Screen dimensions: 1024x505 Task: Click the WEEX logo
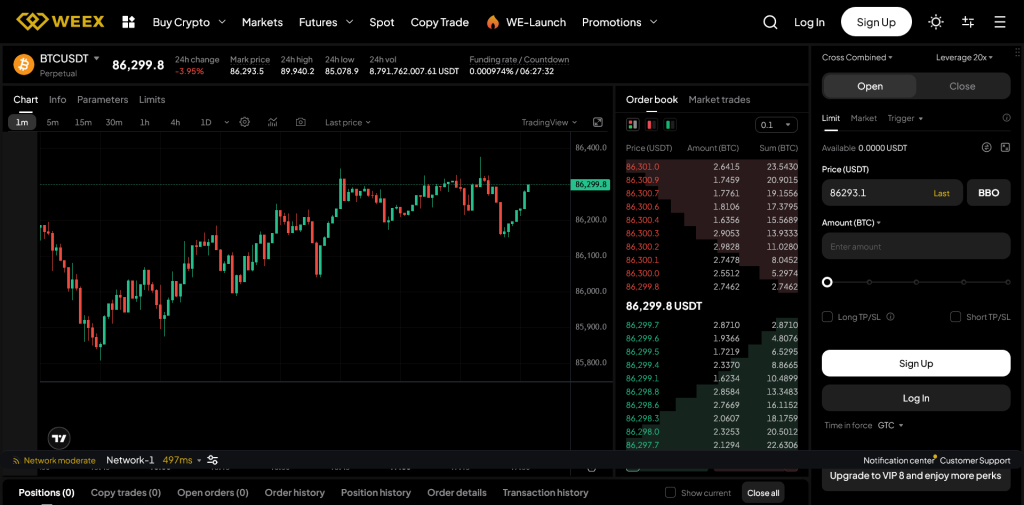pos(60,22)
